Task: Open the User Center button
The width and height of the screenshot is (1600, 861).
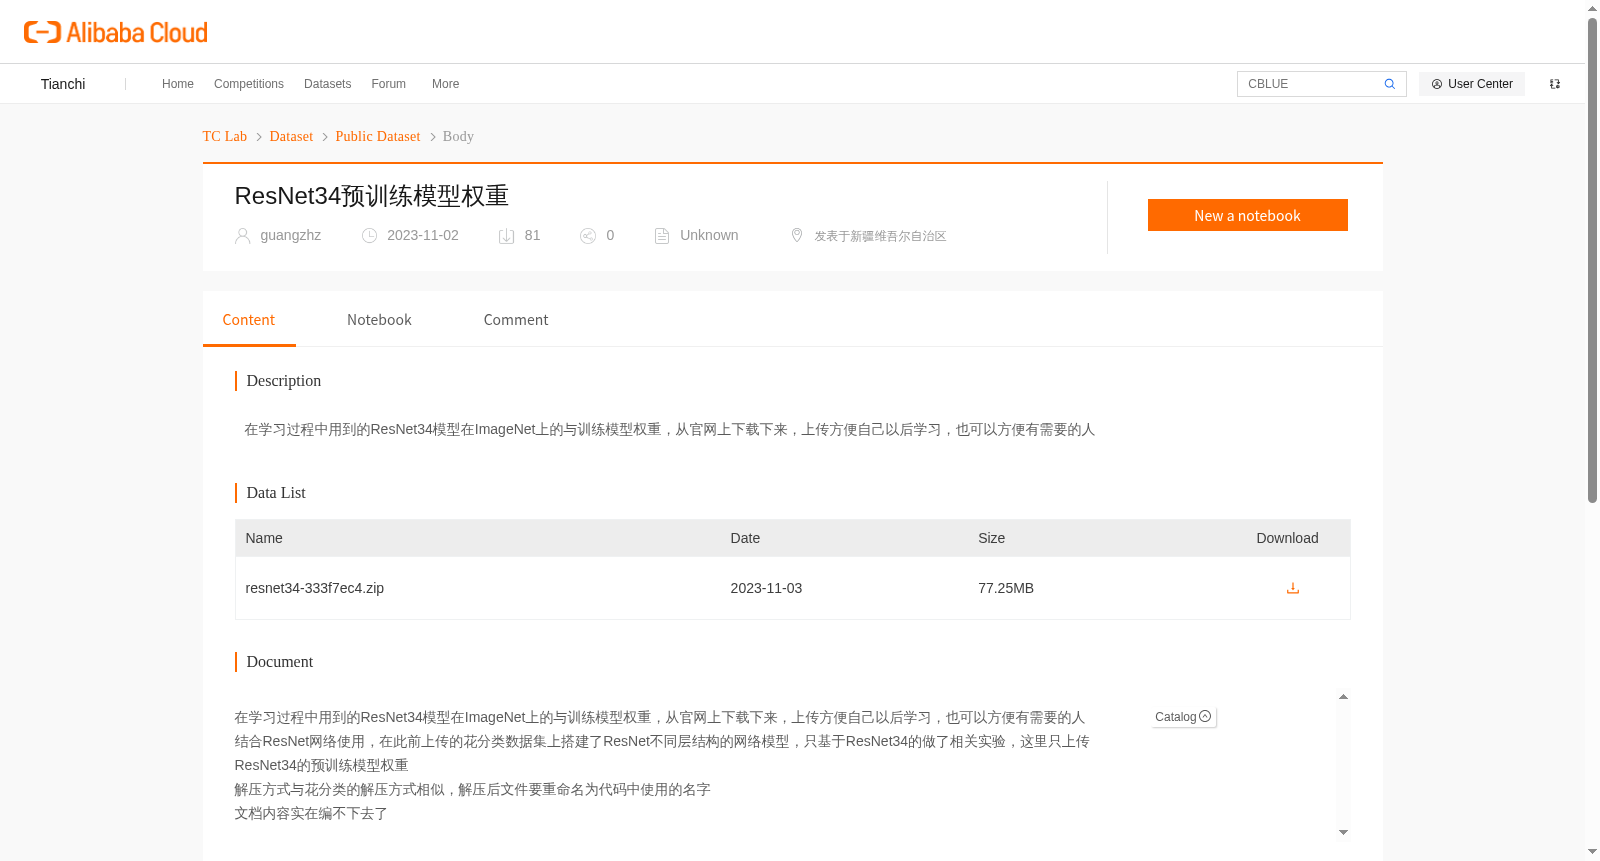Action: click(x=1471, y=84)
